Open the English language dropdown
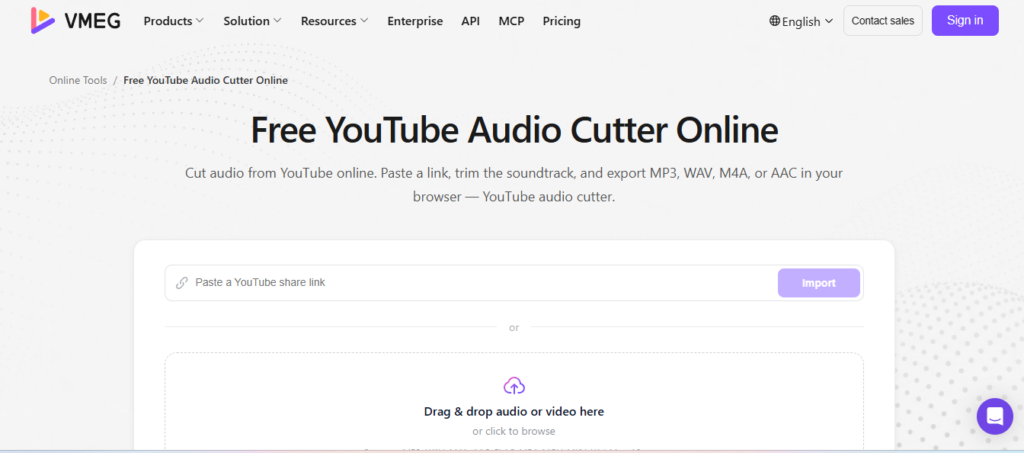This screenshot has width=1024, height=453. point(801,22)
